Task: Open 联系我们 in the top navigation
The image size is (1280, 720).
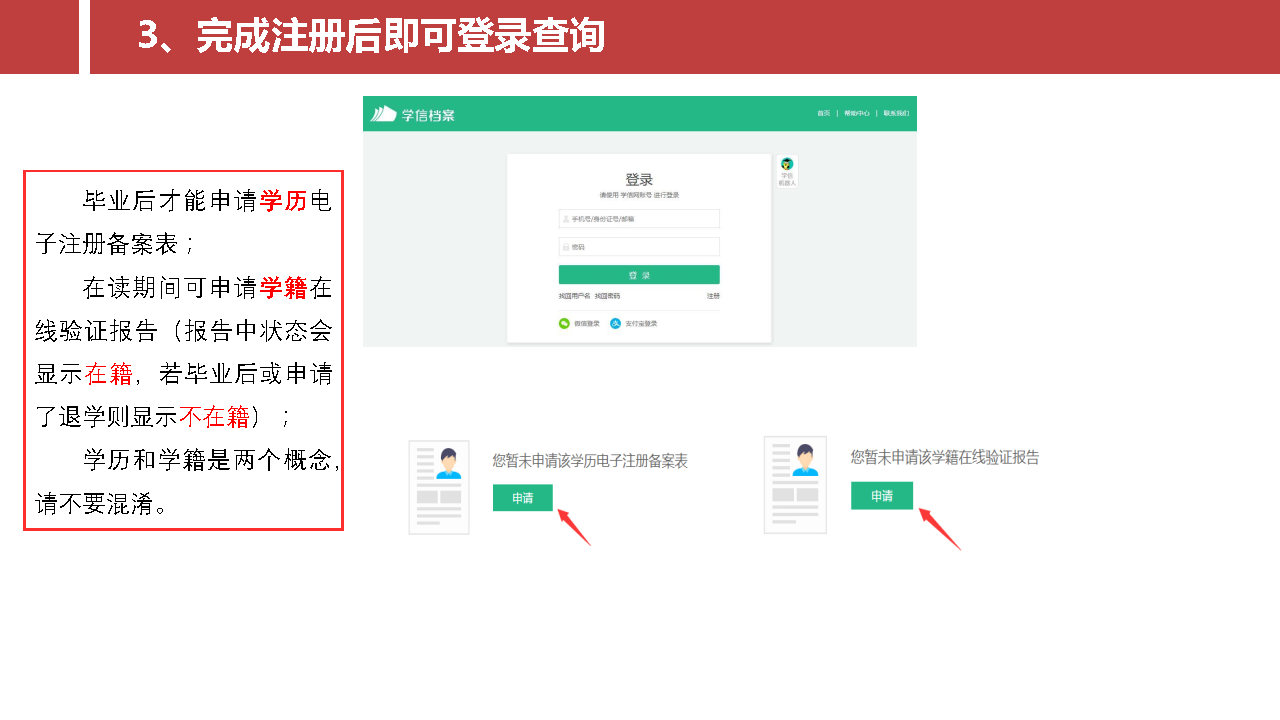Action: tap(896, 114)
